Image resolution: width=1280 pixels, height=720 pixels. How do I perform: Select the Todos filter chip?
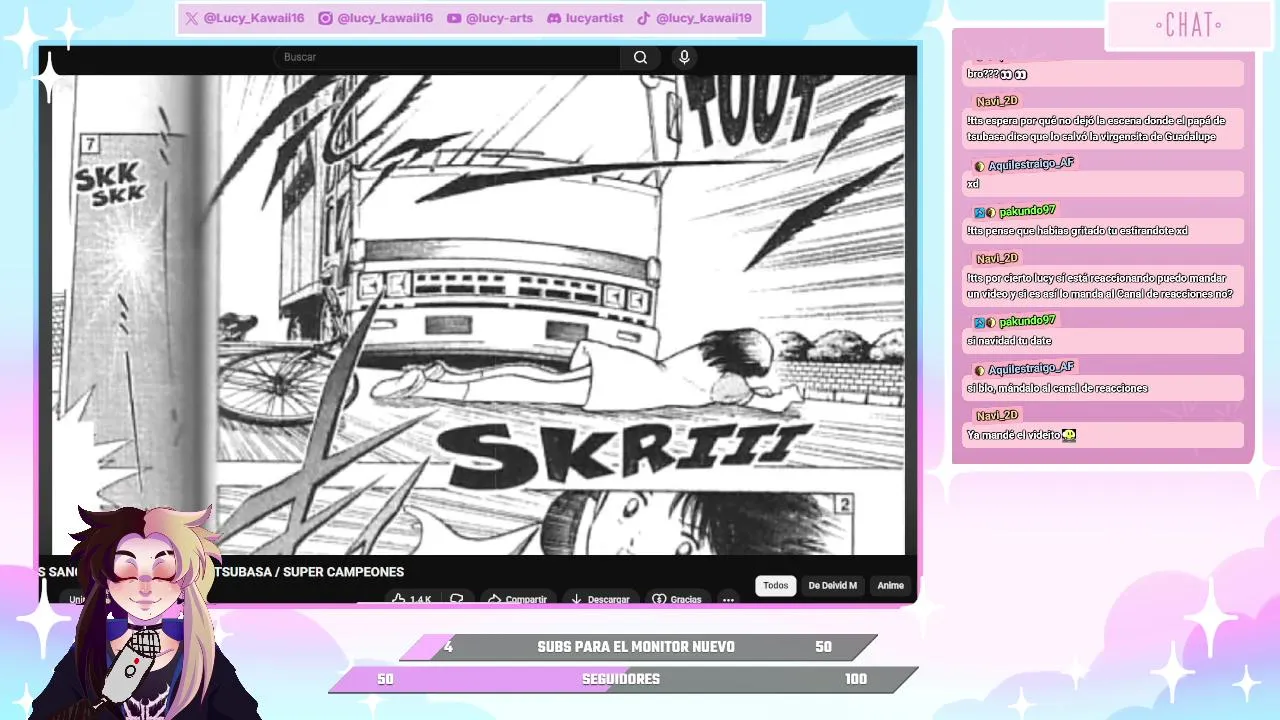click(x=776, y=585)
